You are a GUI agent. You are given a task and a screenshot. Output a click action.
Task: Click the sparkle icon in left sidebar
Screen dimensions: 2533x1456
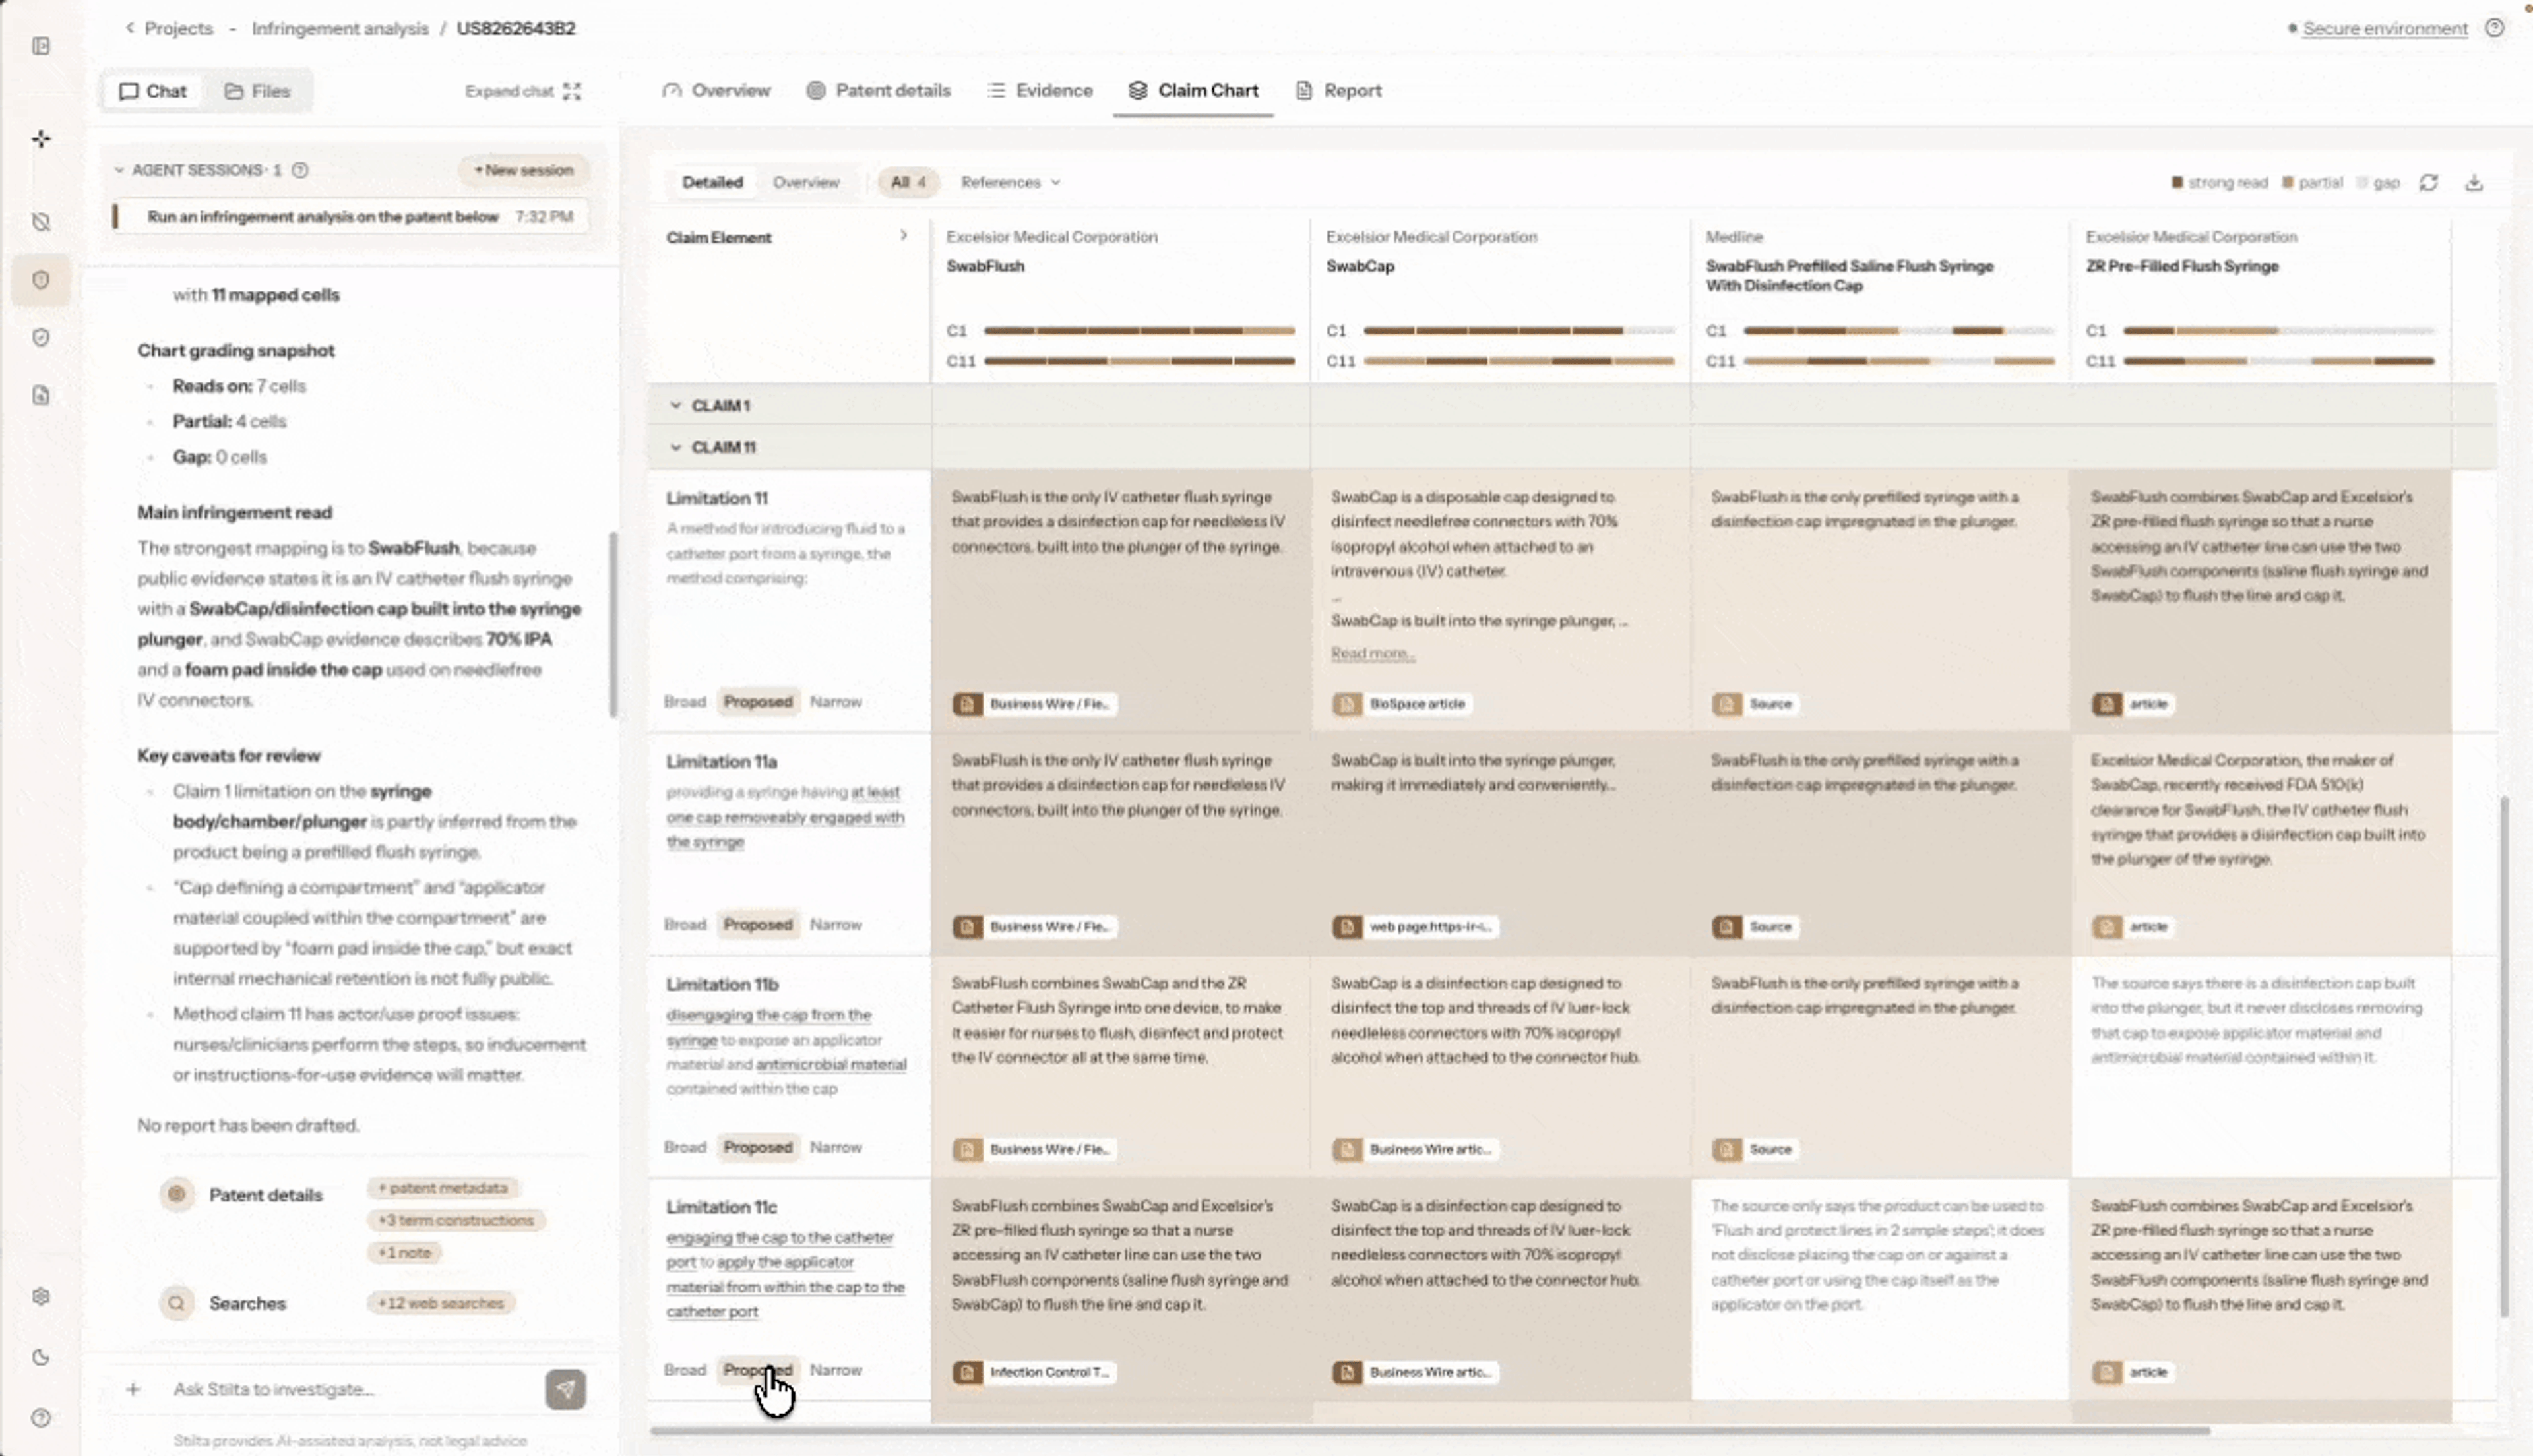click(x=41, y=139)
